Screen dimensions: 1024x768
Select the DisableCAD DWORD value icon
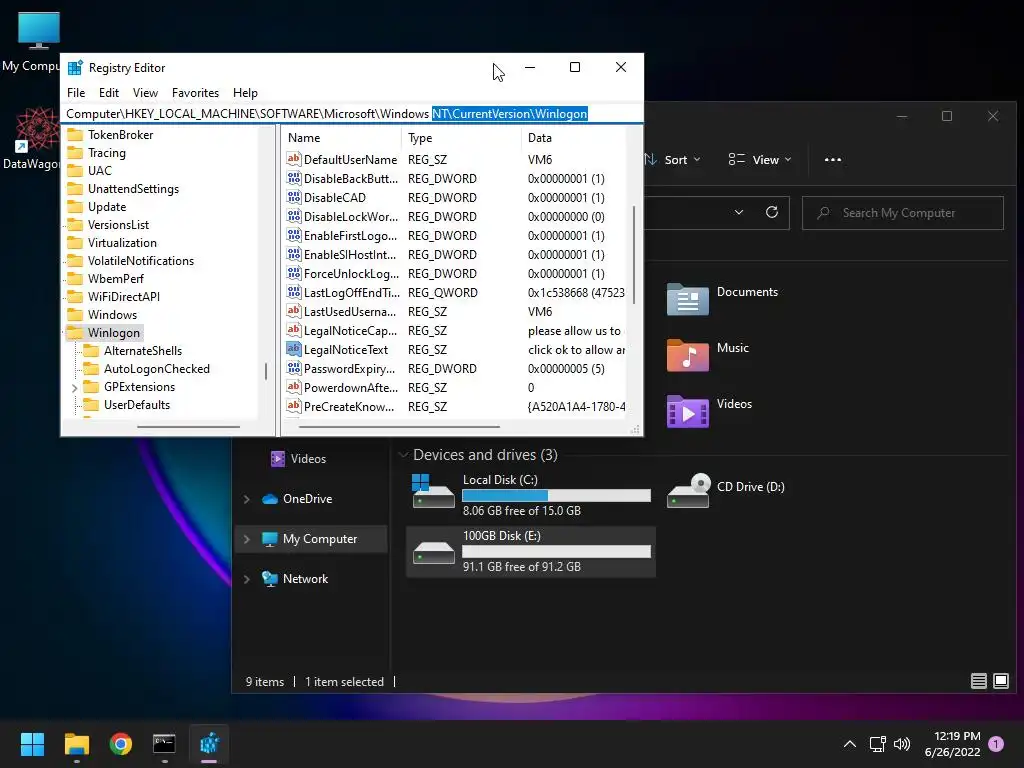click(294, 197)
